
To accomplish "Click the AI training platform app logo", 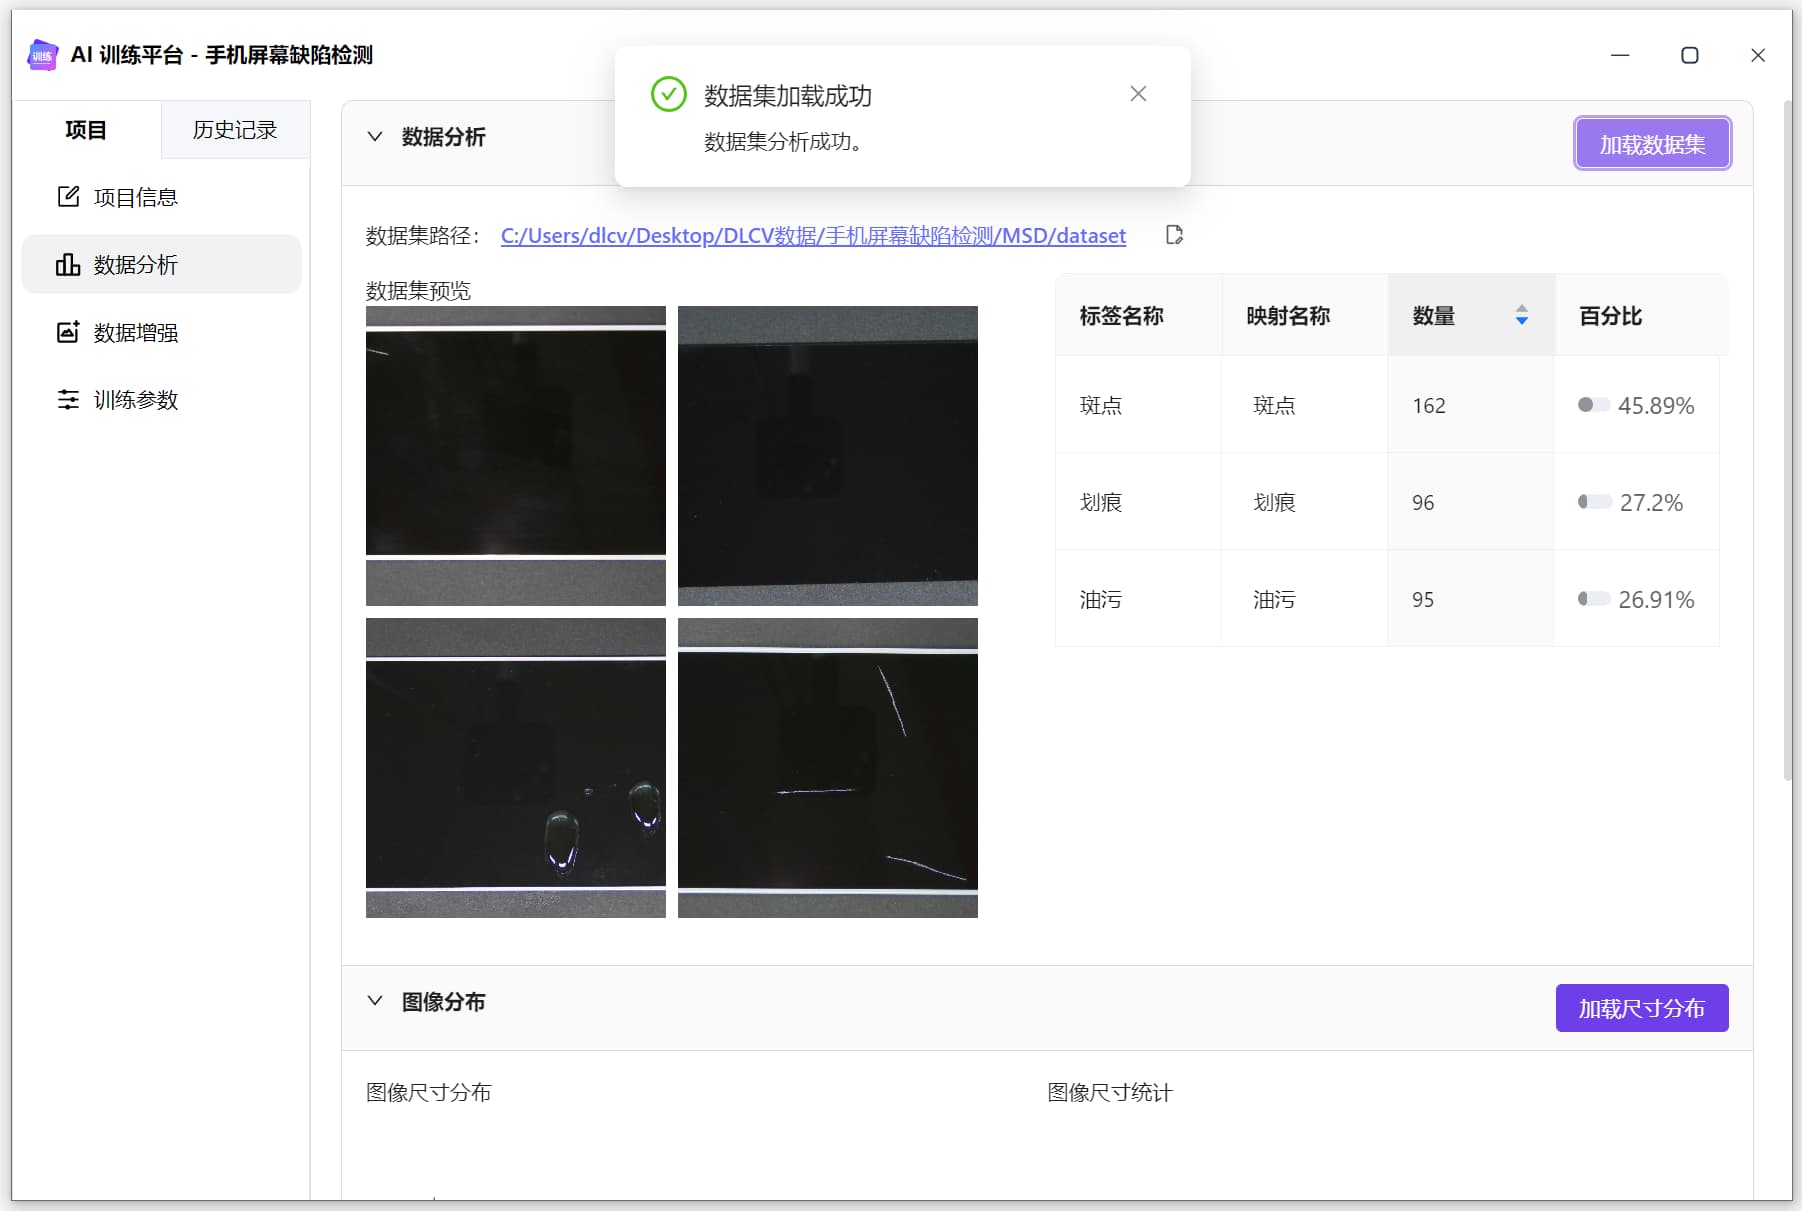I will [x=42, y=55].
